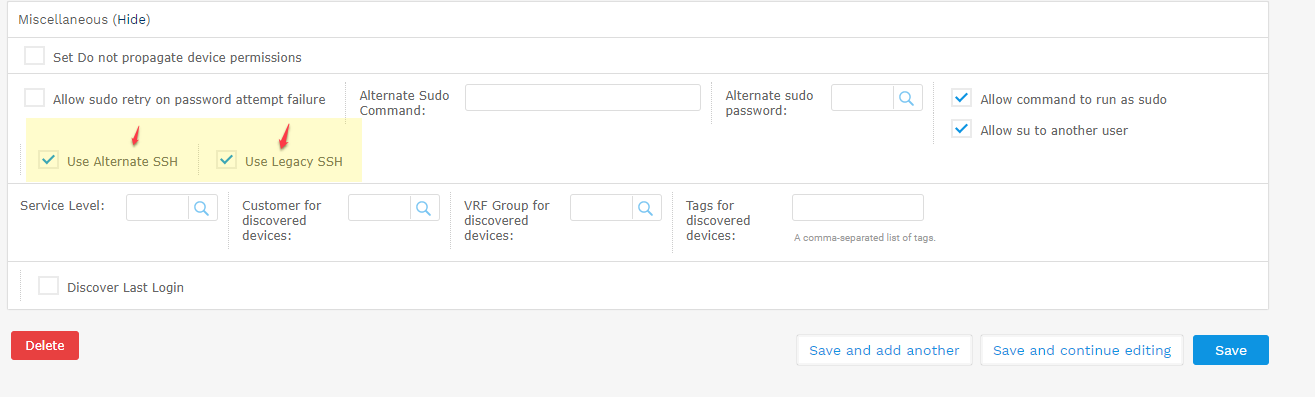Choose Save and add another
Image resolution: width=1315 pixels, height=397 pixels.
pos(884,350)
